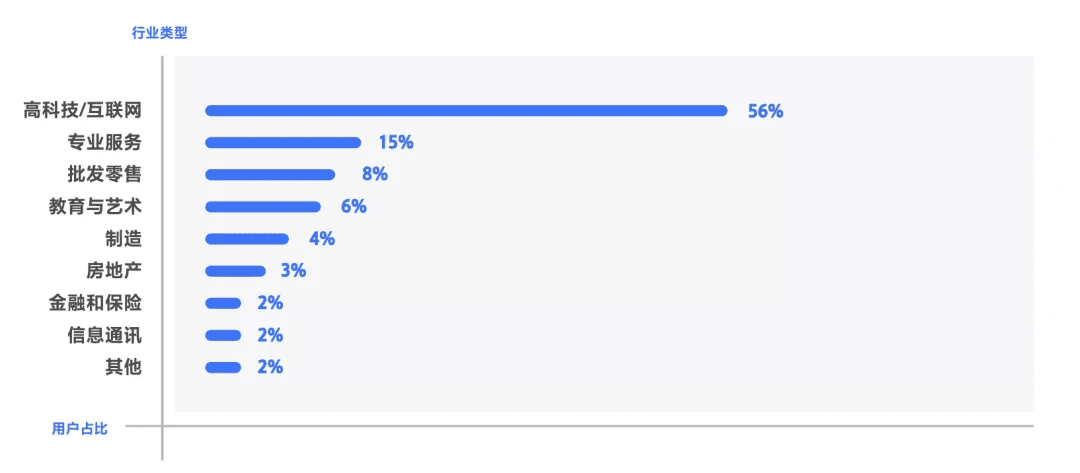Click the 金融和保险 category label

95,303
